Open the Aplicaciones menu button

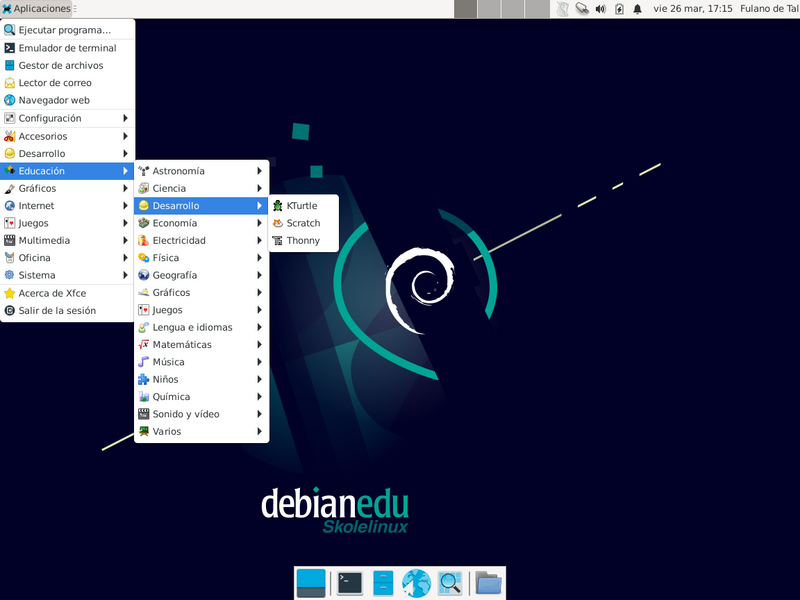[37, 9]
